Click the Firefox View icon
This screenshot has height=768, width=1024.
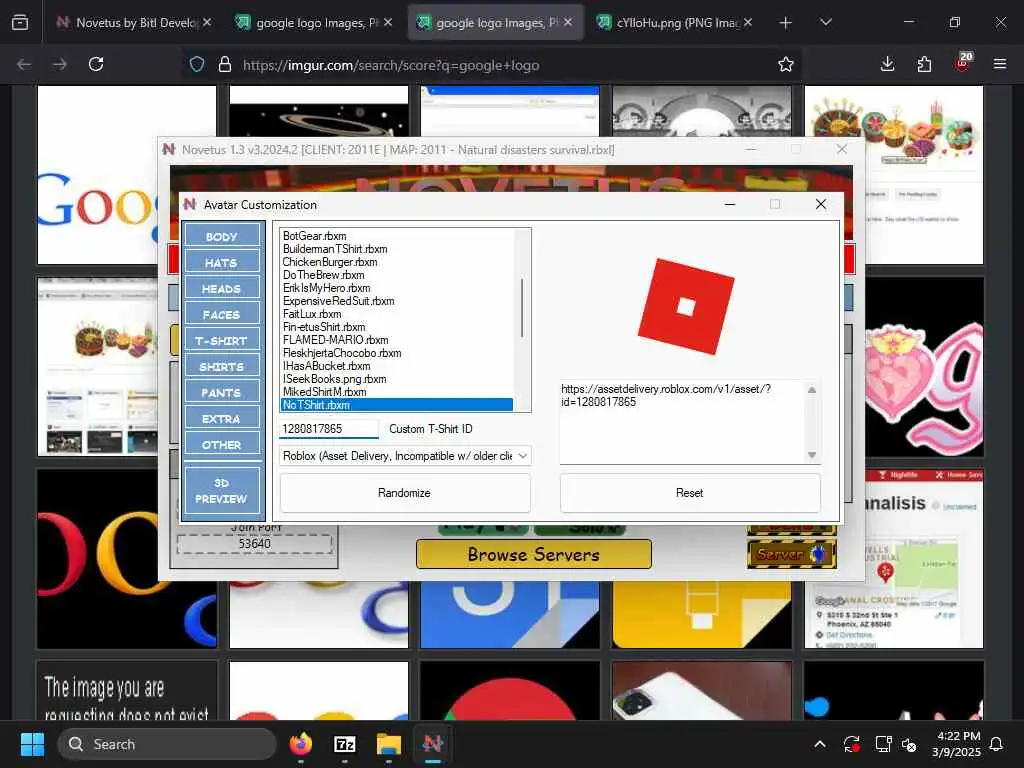pyautogui.click(x=20, y=23)
